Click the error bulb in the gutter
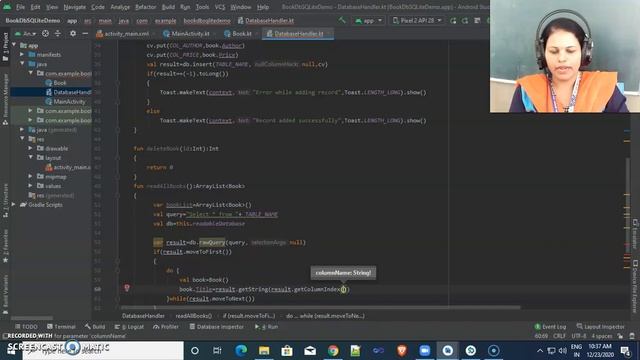The image size is (640, 360). pos(127,288)
